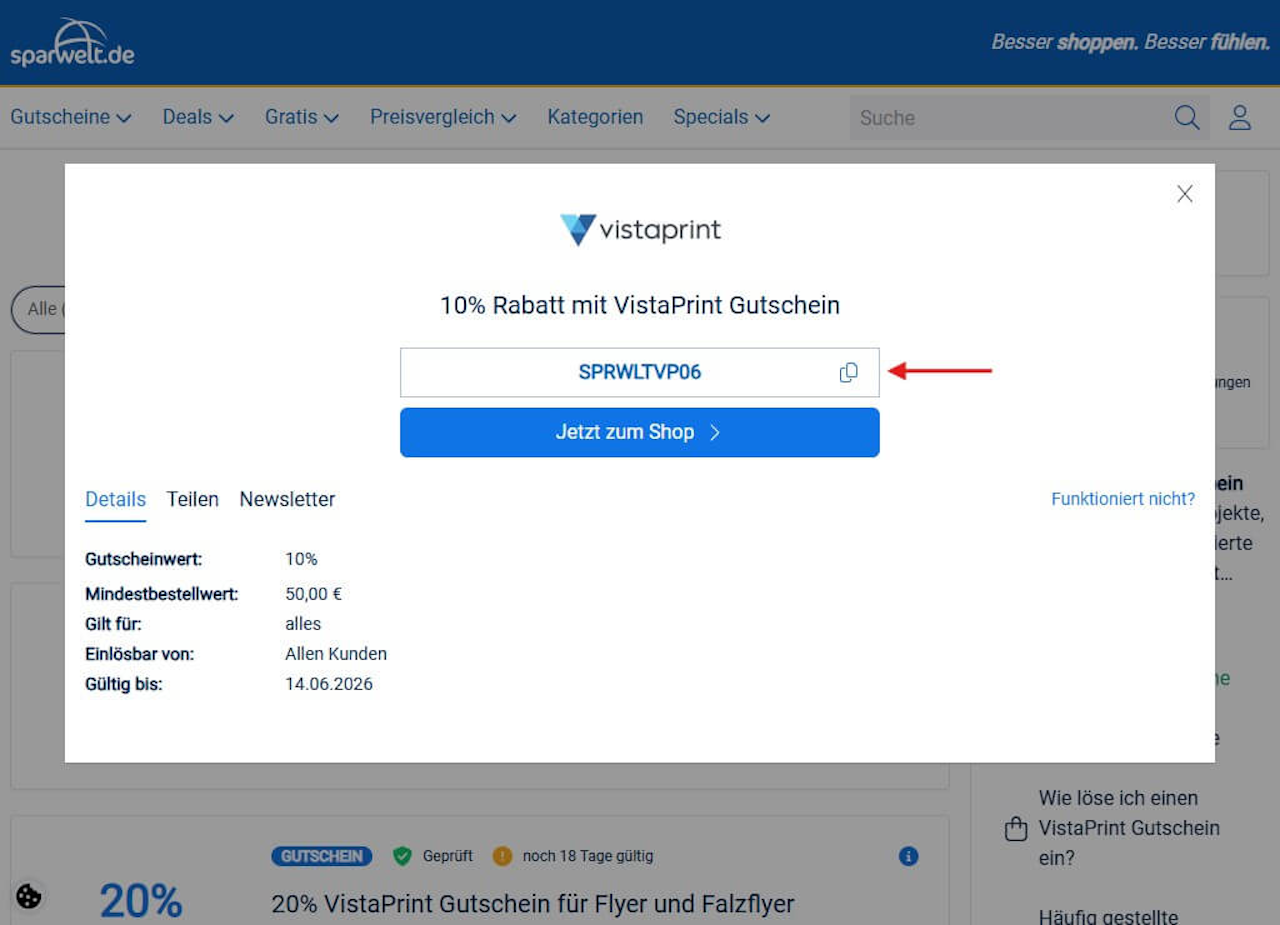
Task: Click the green Geprüft shield icon
Action: click(x=402, y=856)
